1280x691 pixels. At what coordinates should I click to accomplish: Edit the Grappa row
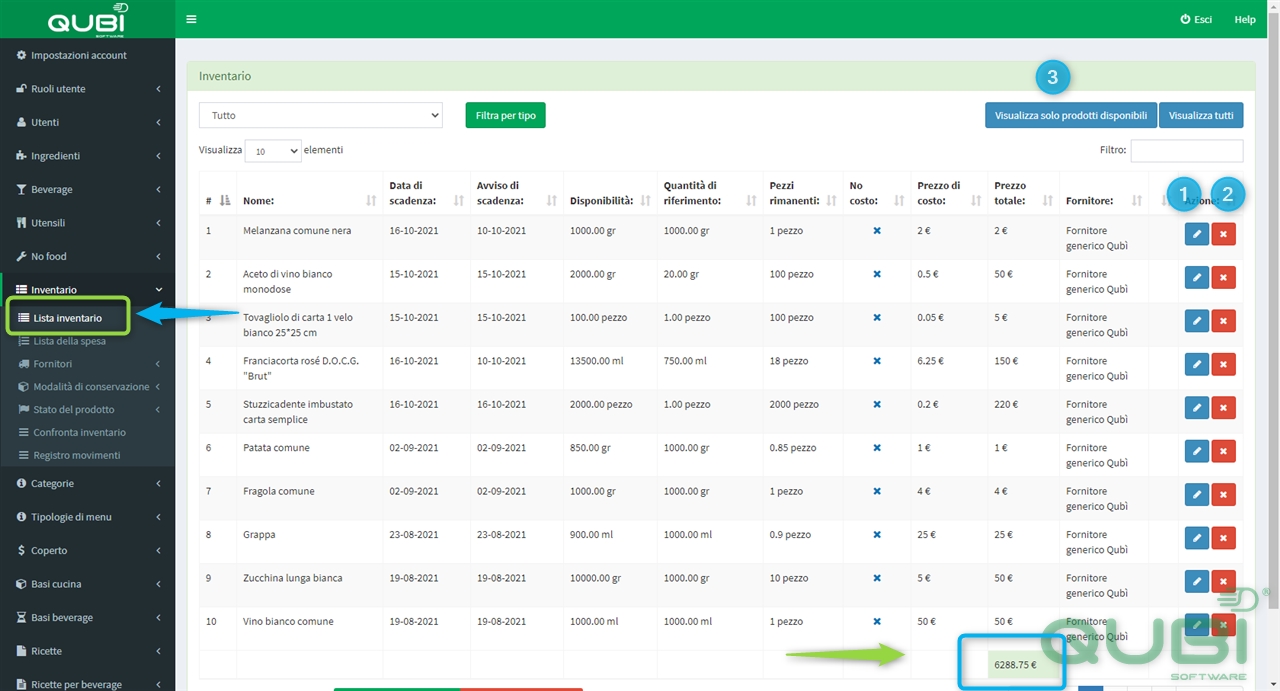tap(1196, 538)
